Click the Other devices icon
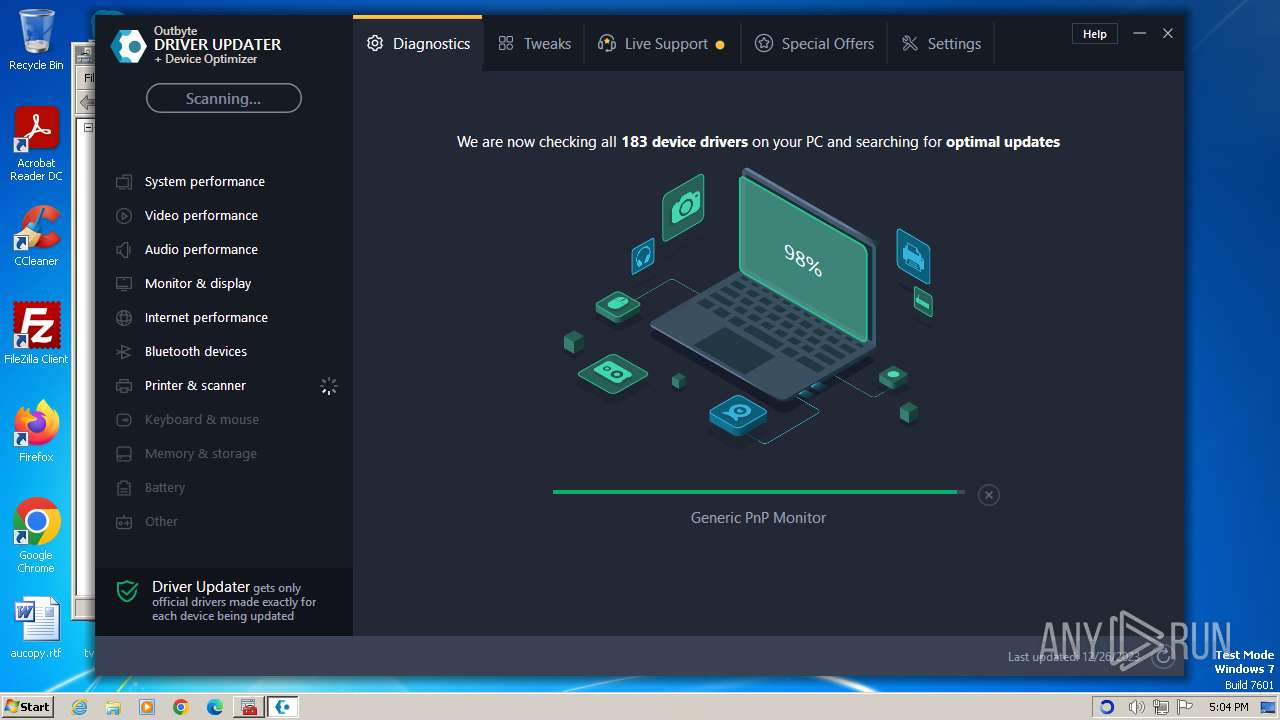This screenshot has width=1280, height=720. click(124, 522)
